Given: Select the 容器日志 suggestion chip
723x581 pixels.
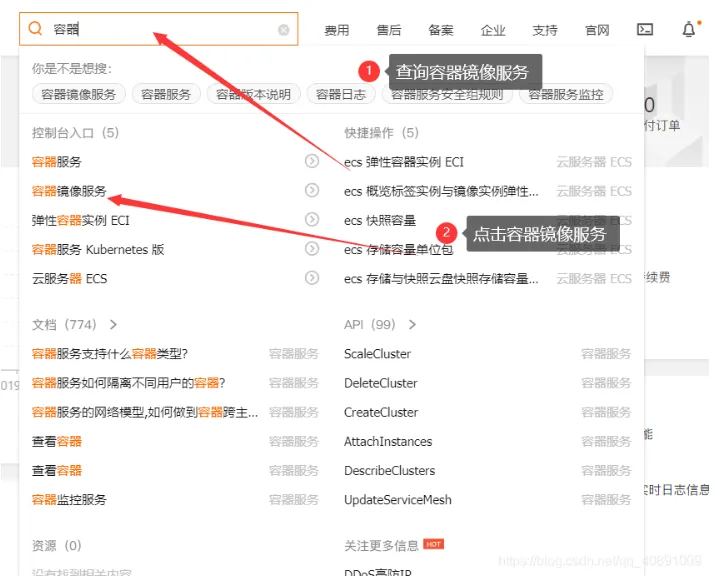Looking at the screenshot, I should [341, 94].
